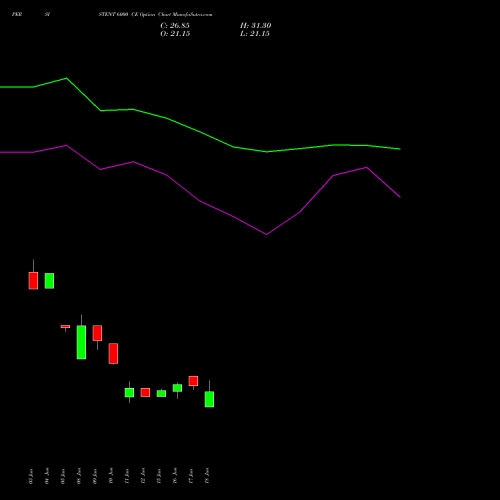Select the 03 Jun date label on the axis

click(31, 476)
